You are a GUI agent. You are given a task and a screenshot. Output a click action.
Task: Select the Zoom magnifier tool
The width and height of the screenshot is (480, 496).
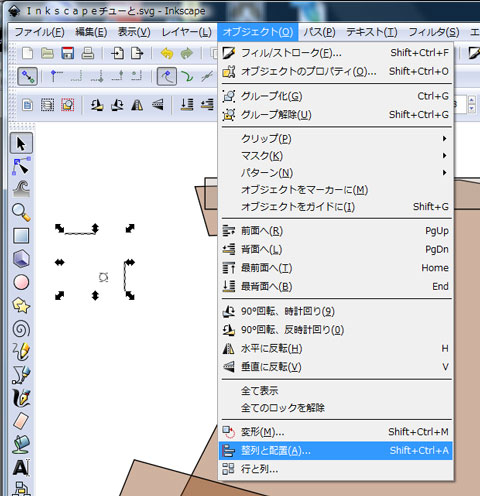pyautogui.click(x=21, y=212)
